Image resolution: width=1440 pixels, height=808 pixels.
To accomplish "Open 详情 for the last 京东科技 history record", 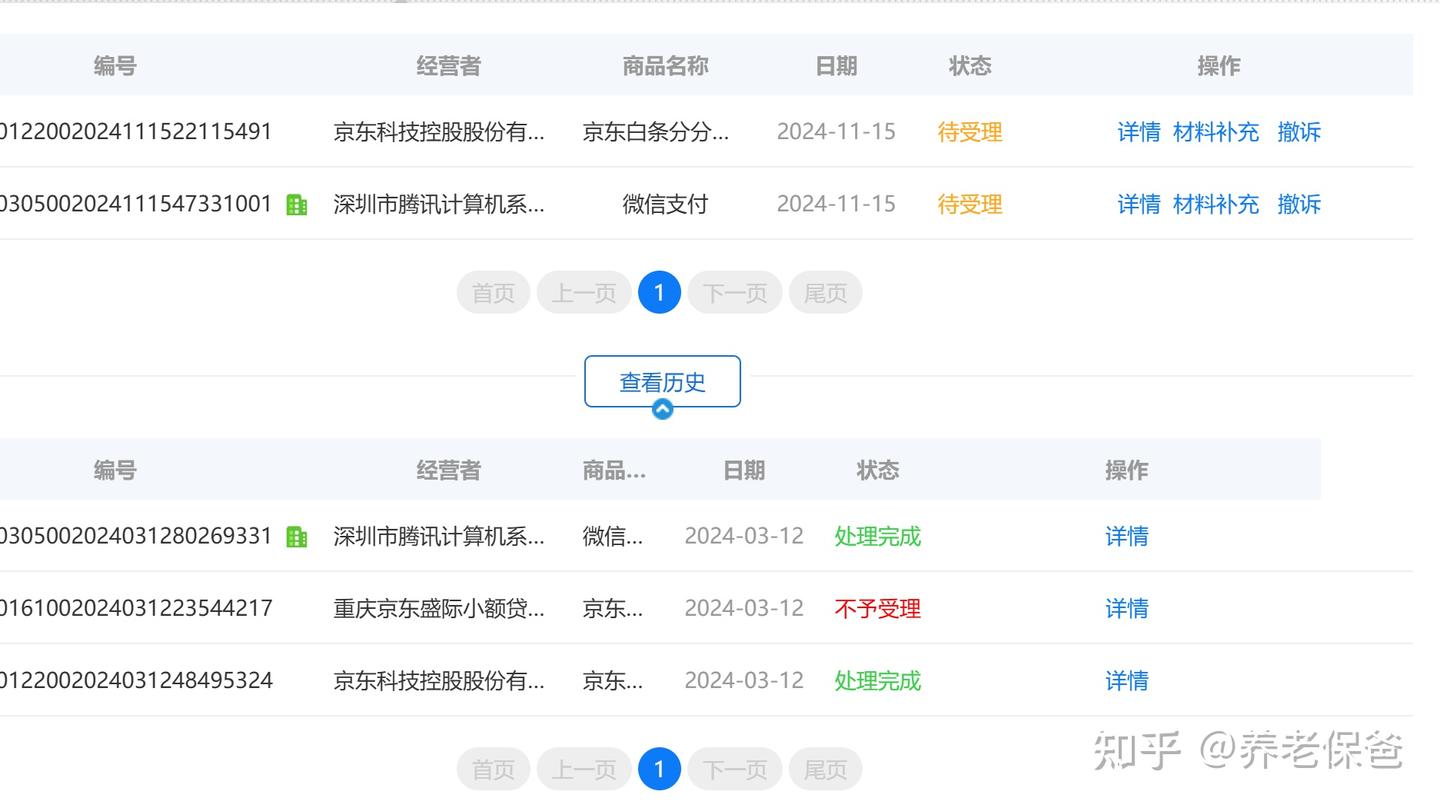I will pos(1127,681).
